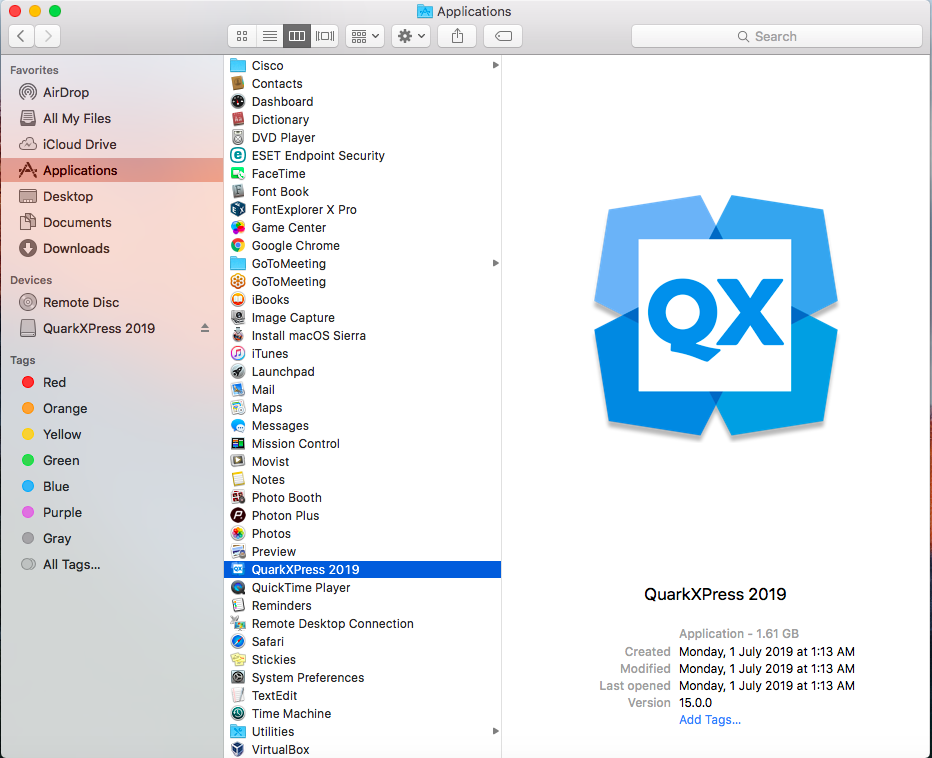
Task: Select the QuickTime Player icon
Action: pos(238,587)
